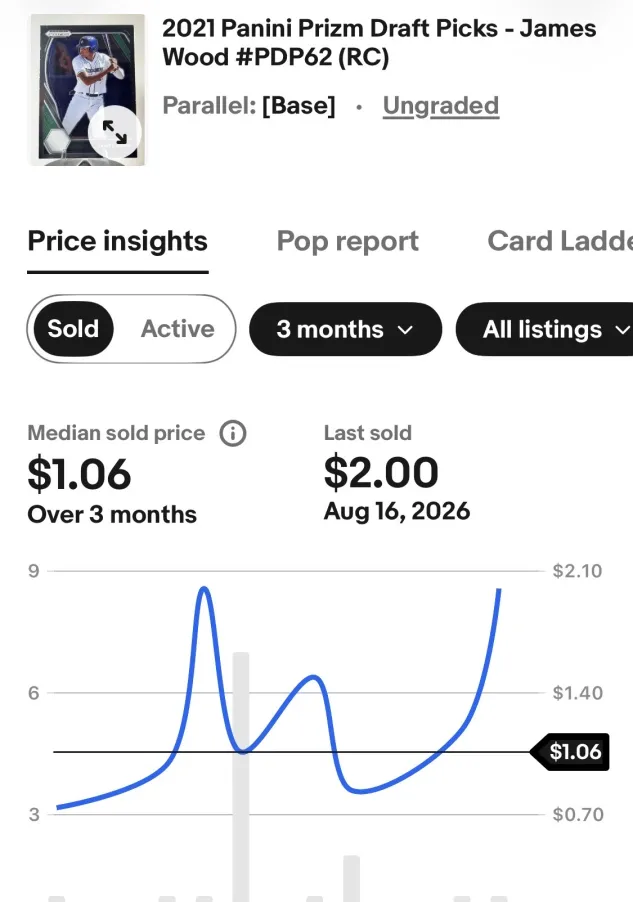Open the Pop report tab

click(348, 241)
